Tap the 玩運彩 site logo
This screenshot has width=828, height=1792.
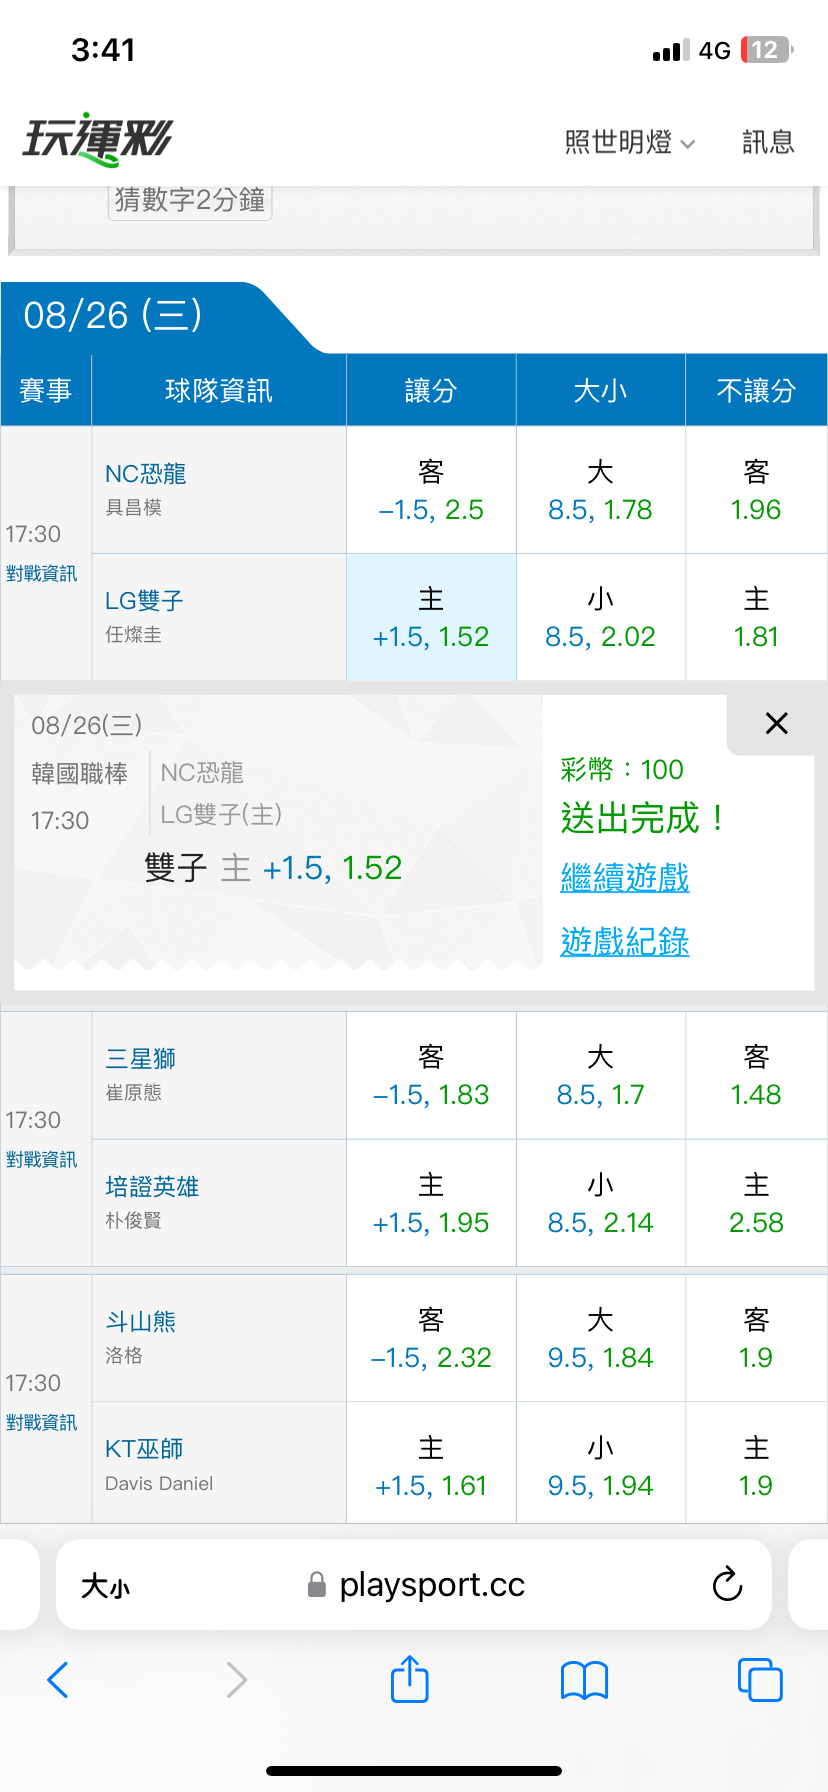[x=97, y=139]
